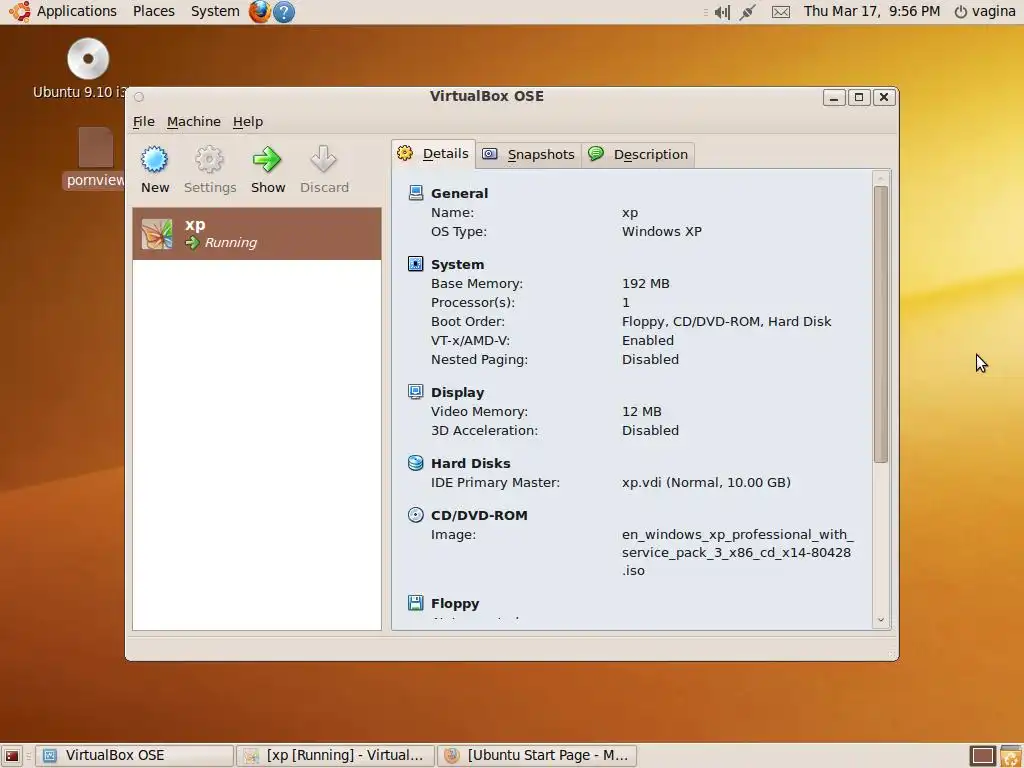The height and width of the screenshot is (768, 1024).
Task: Switch to the Details tab
Action: (x=434, y=154)
